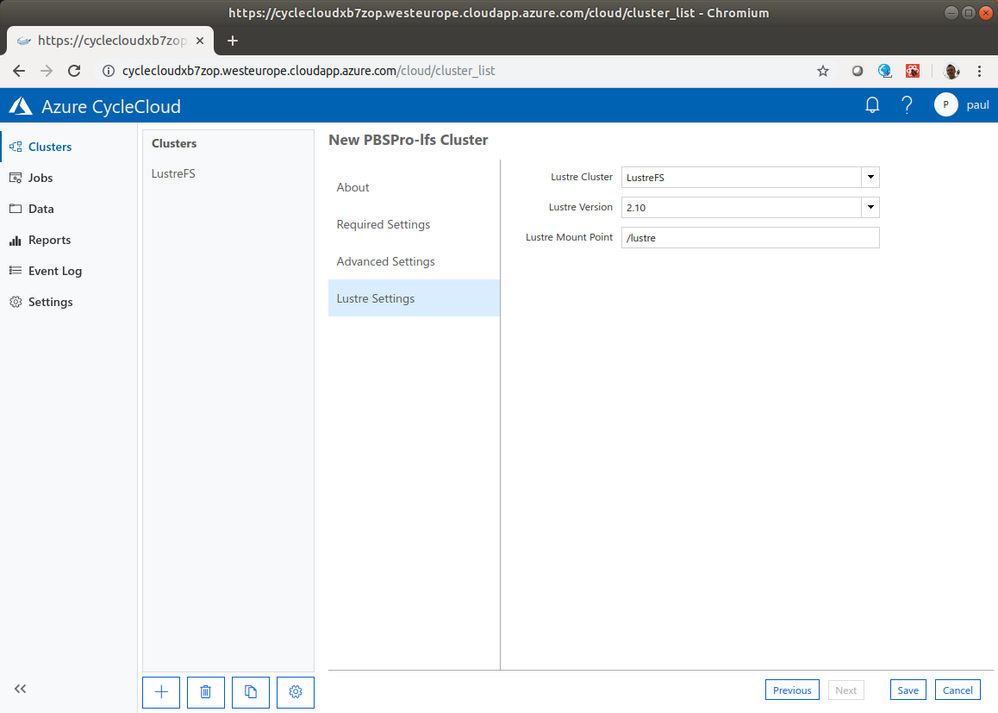The width and height of the screenshot is (998, 713).
Task: Click the Cancel button
Action: point(957,690)
